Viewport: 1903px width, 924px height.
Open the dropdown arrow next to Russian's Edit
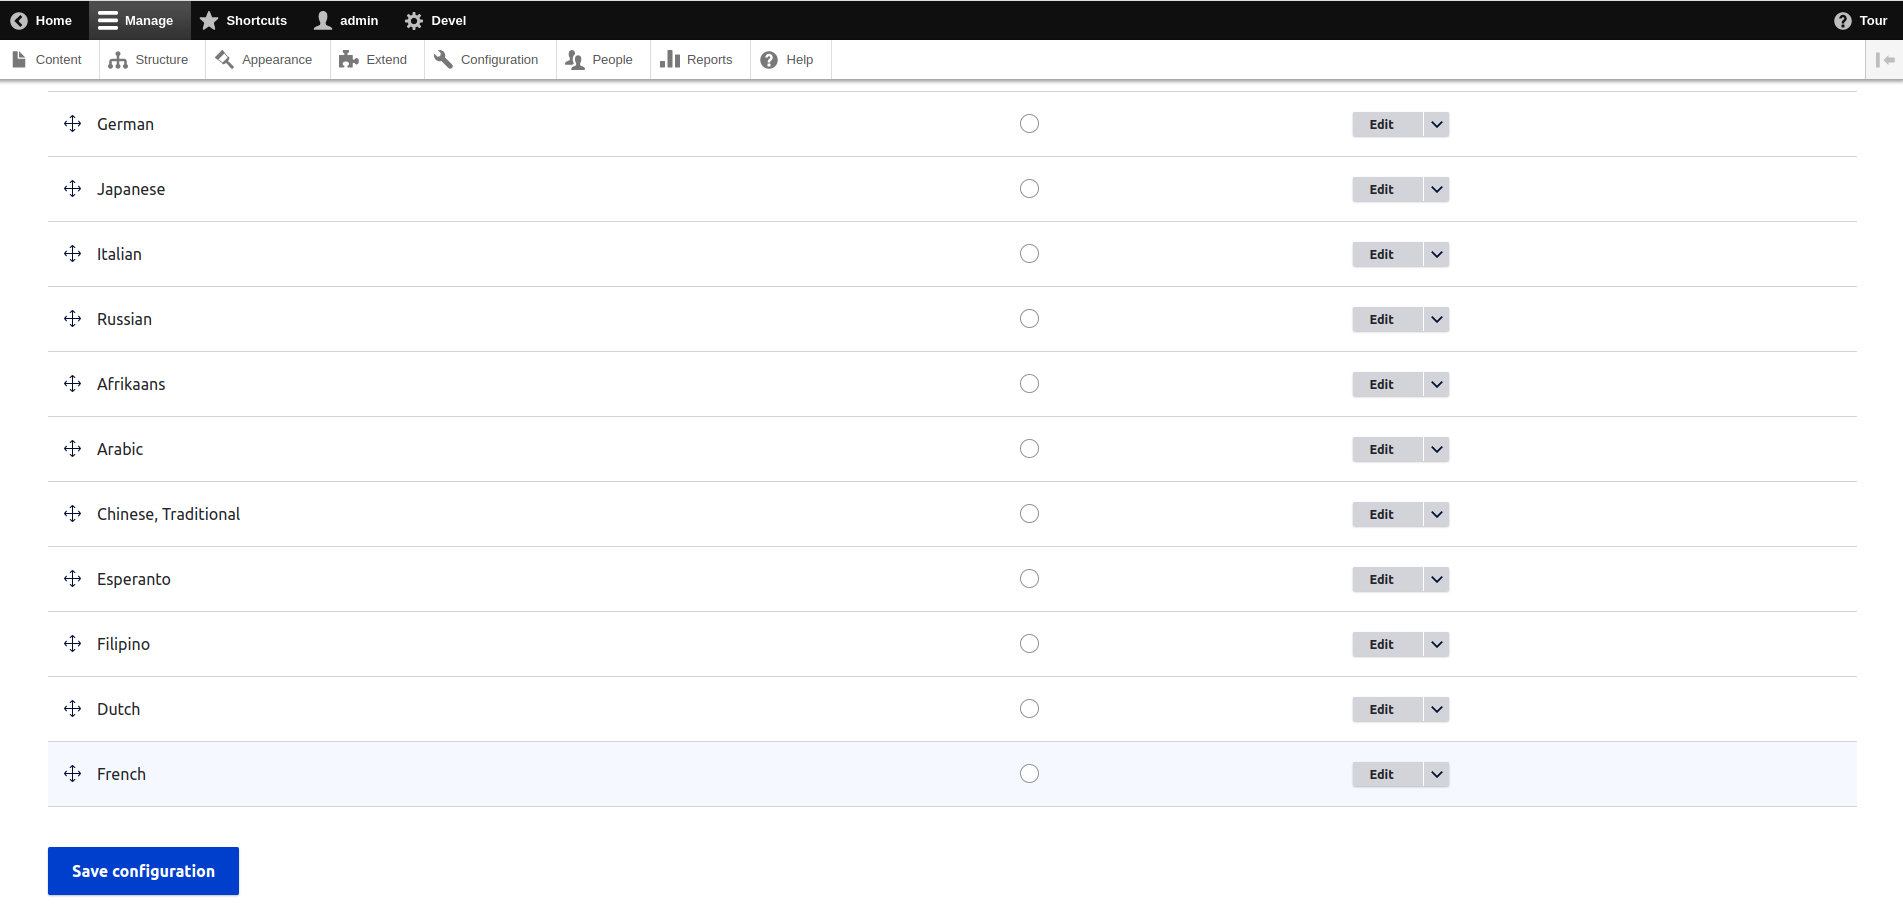1435,319
